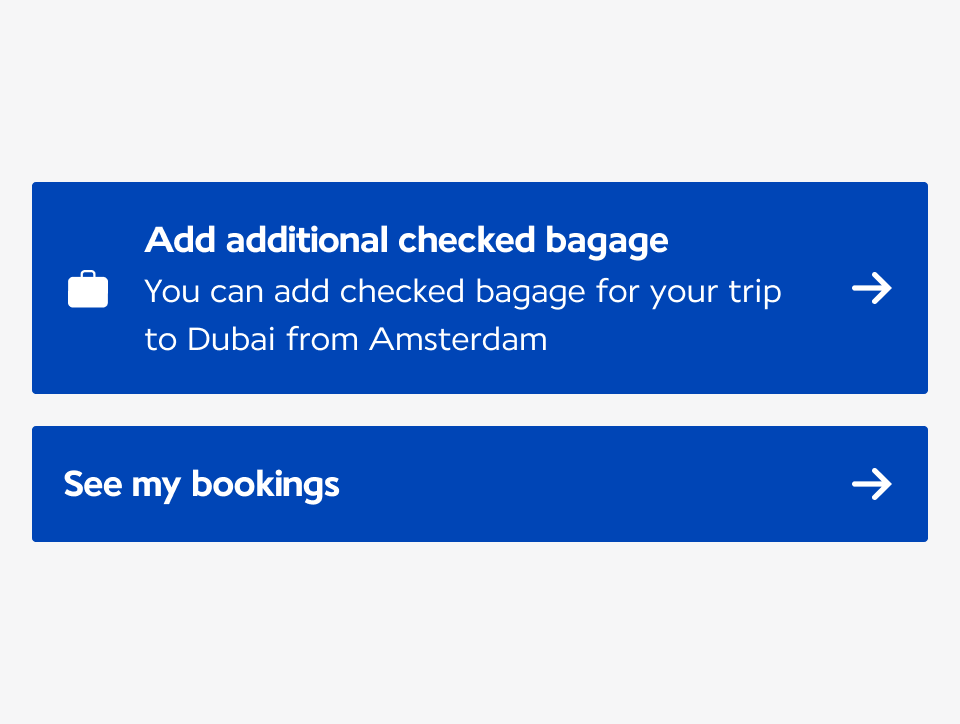Click the word "checked" in the bold heading

[467, 239]
